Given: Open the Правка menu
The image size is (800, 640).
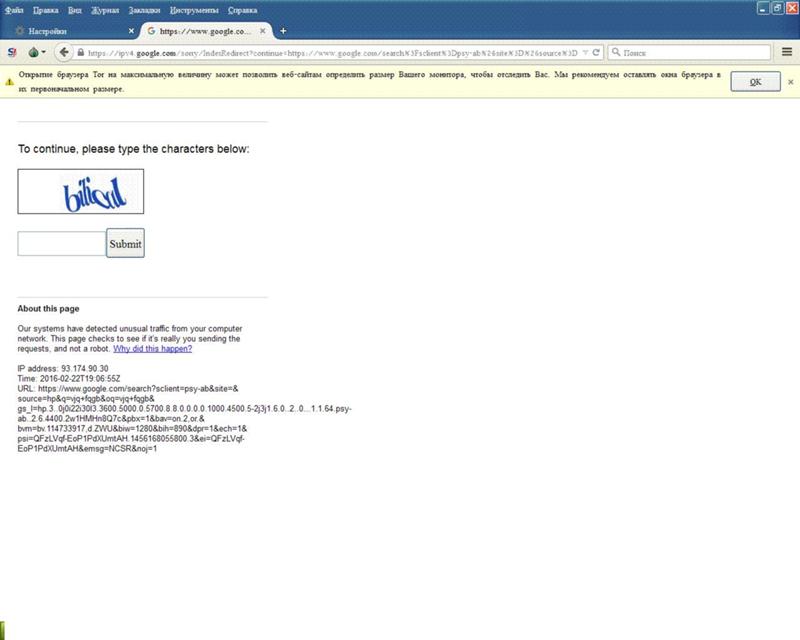Looking at the screenshot, I should pos(45,10).
